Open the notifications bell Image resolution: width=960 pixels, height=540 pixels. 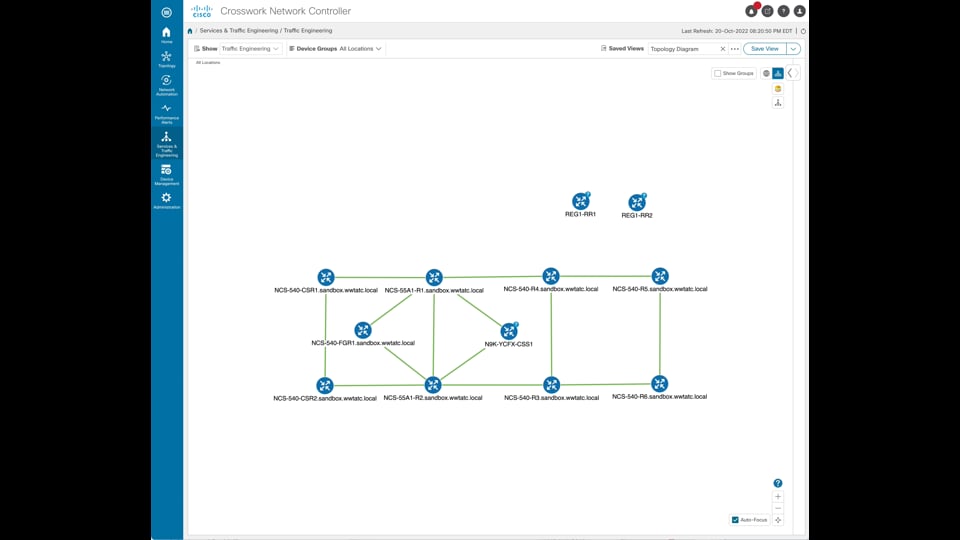751,11
